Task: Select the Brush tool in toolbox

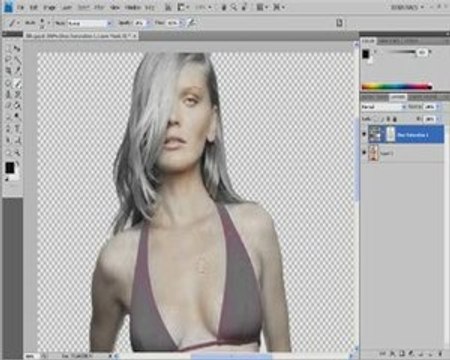Action: [x=17, y=83]
